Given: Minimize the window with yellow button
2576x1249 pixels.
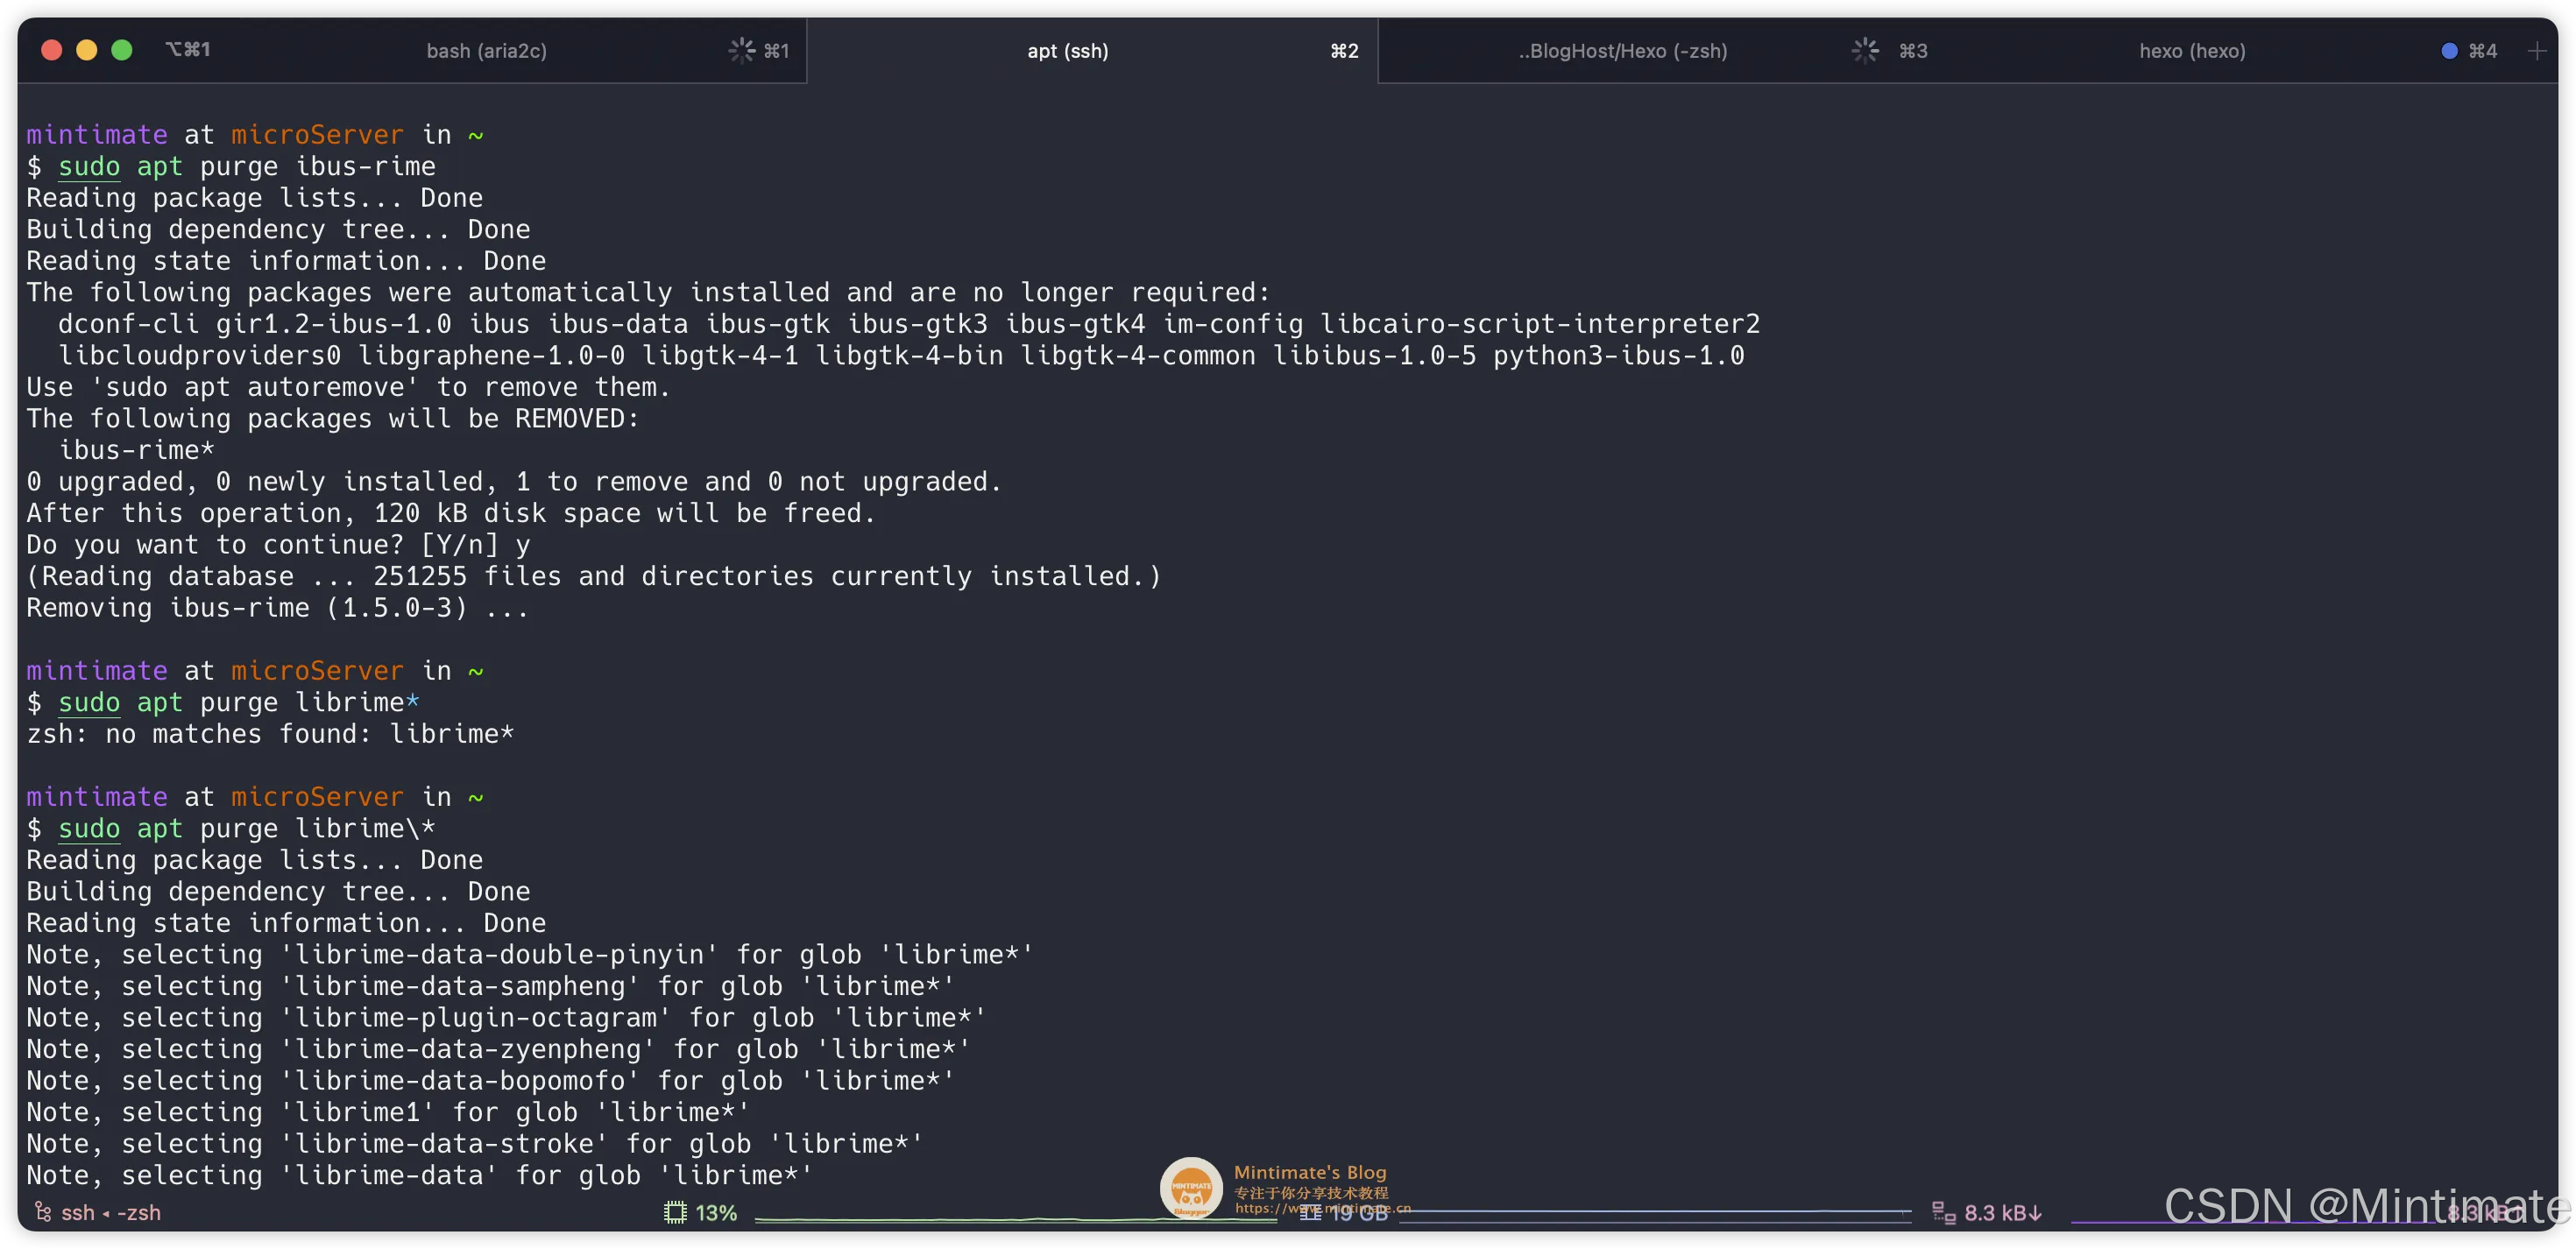Looking at the screenshot, I should tap(87, 50).
